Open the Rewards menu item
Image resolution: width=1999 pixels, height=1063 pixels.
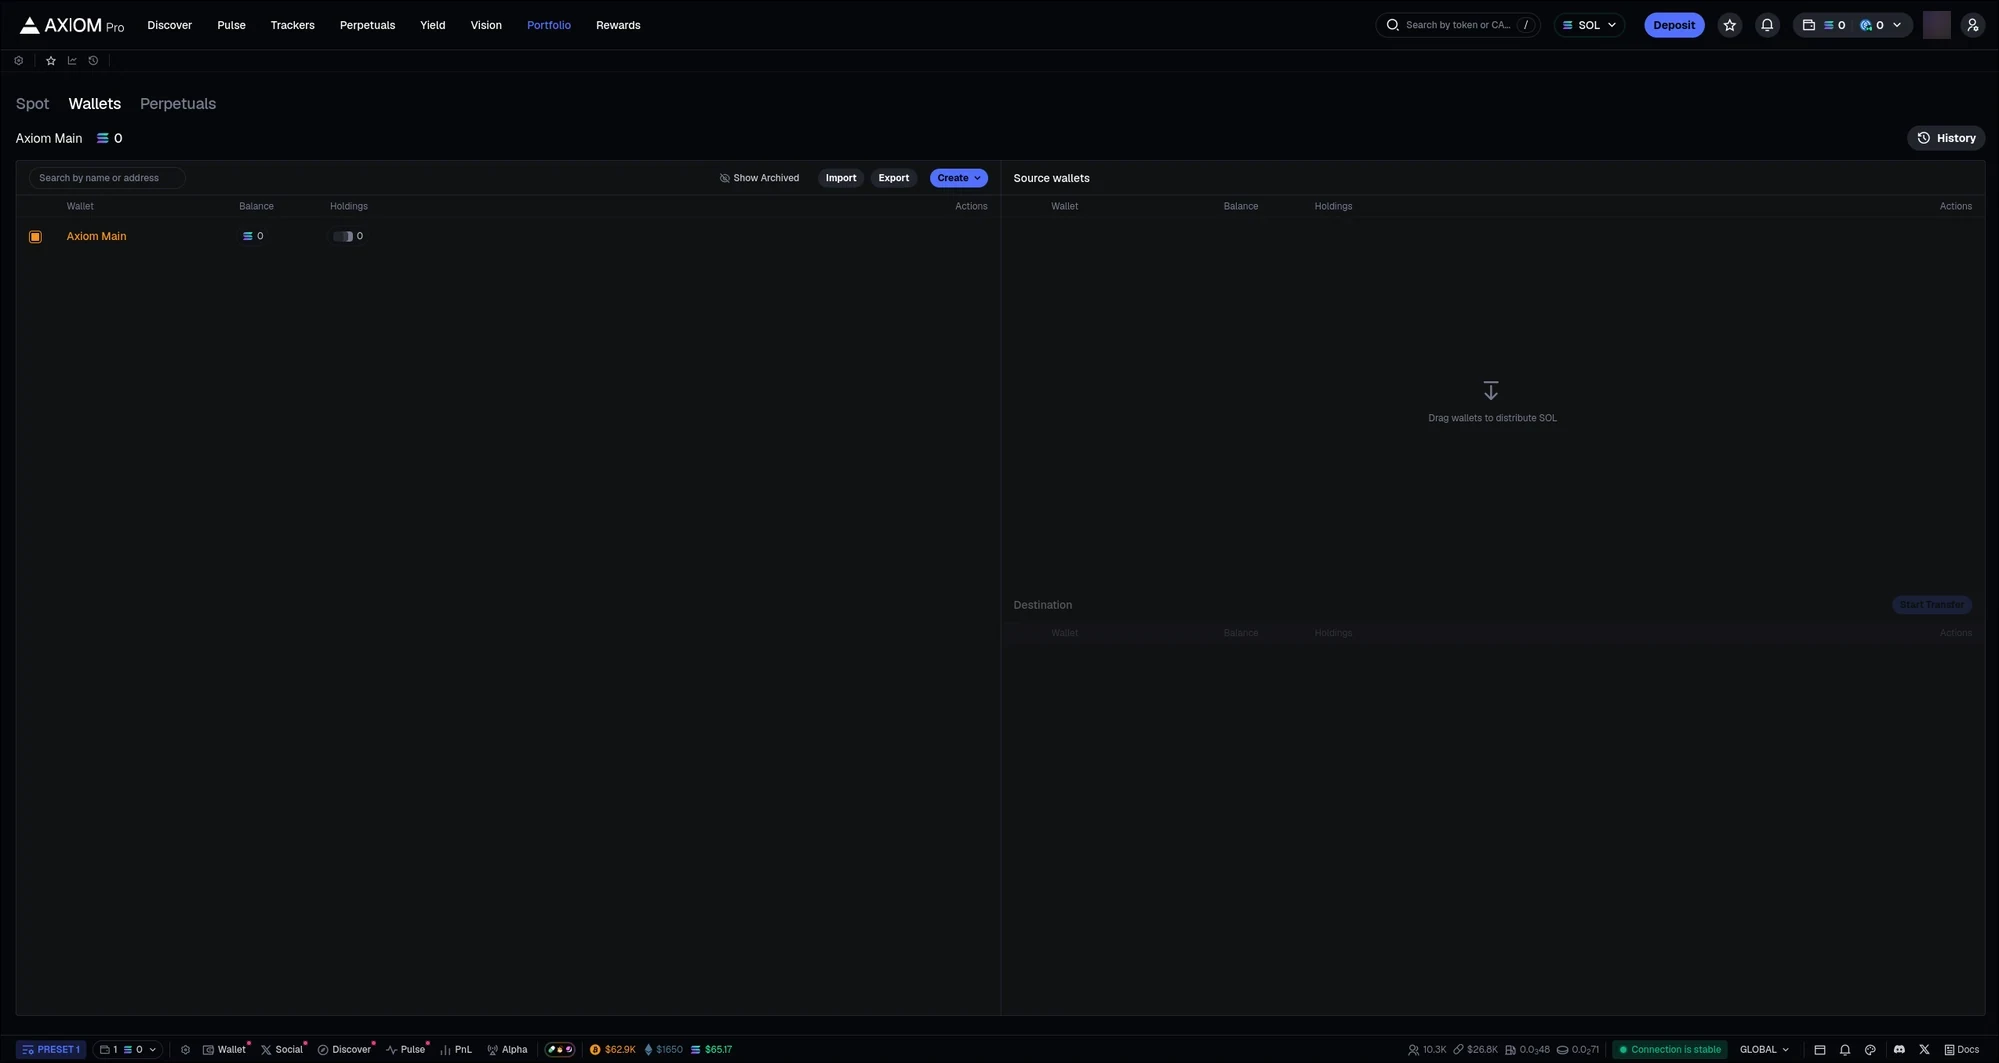pos(618,25)
